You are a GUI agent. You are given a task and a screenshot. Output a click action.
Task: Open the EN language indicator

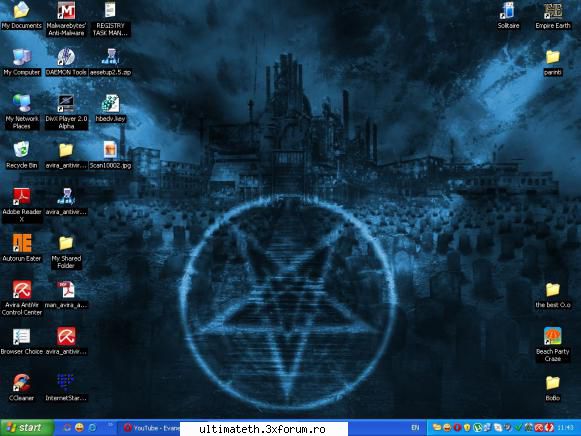tap(415, 428)
